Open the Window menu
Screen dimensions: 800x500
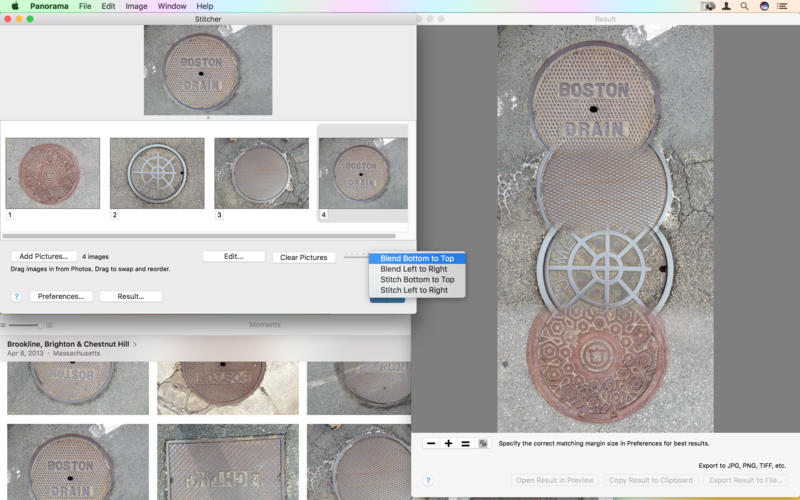click(x=171, y=6)
